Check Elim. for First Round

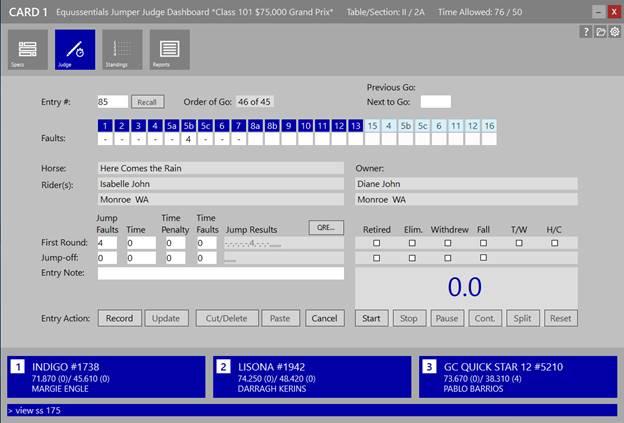point(412,243)
